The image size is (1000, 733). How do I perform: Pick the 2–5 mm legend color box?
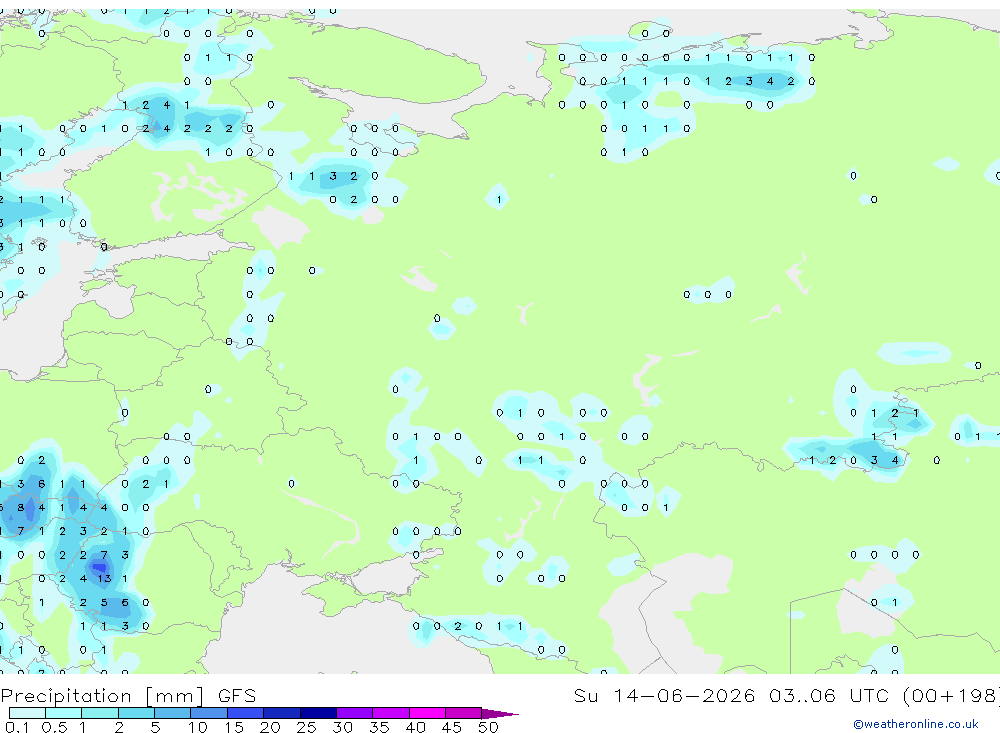[x=136, y=713]
